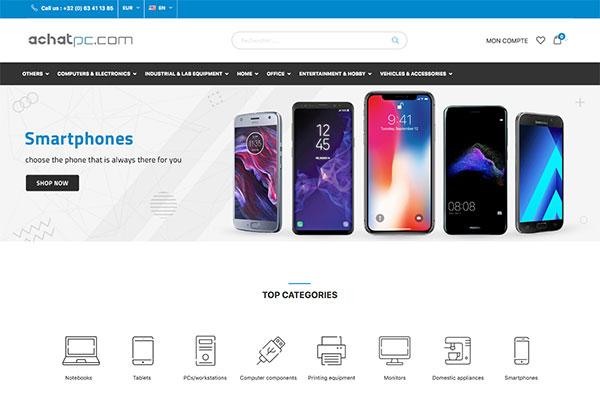
Task: Open the Entertainment & Hobby menu
Action: point(335,73)
